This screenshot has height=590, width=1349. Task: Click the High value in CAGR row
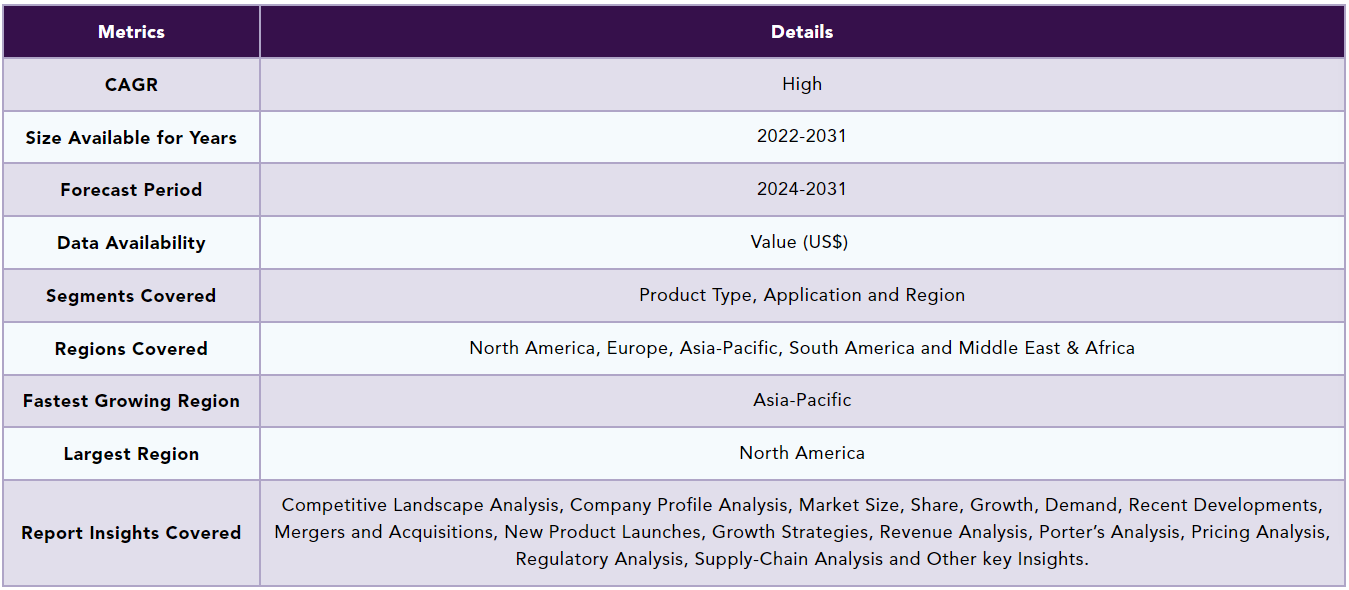[x=802, y=84]
